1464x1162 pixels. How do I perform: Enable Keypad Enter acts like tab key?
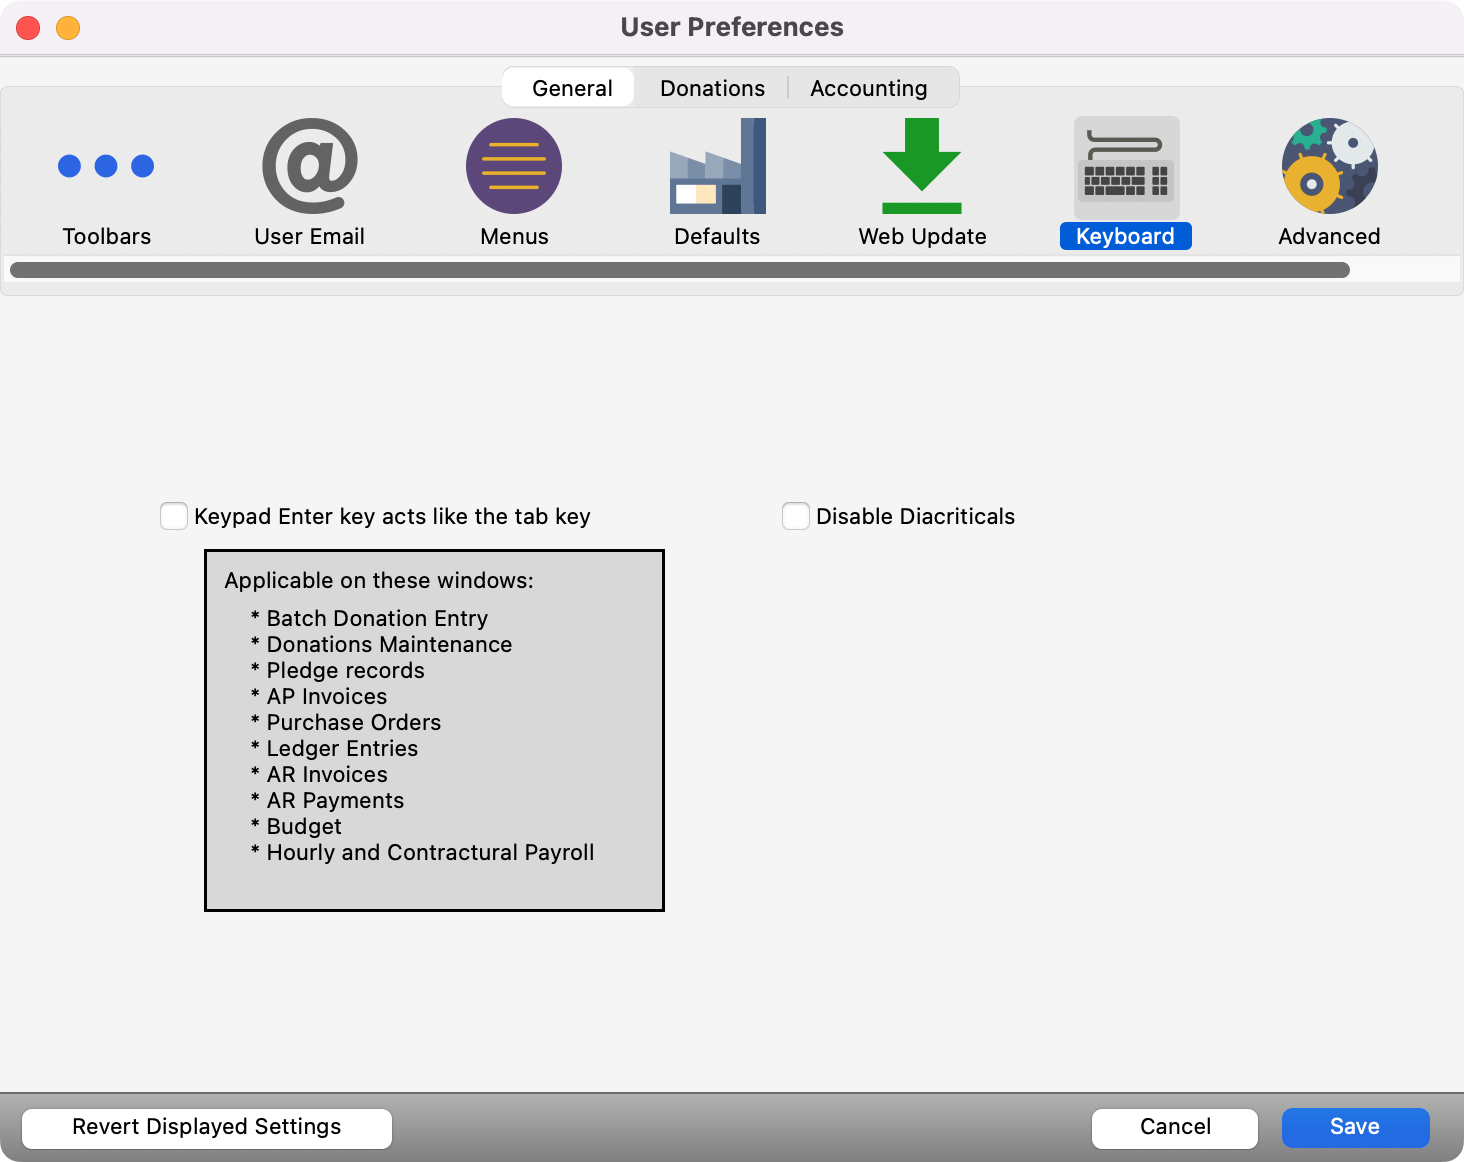pyautogui.click(x=174, y=516)
